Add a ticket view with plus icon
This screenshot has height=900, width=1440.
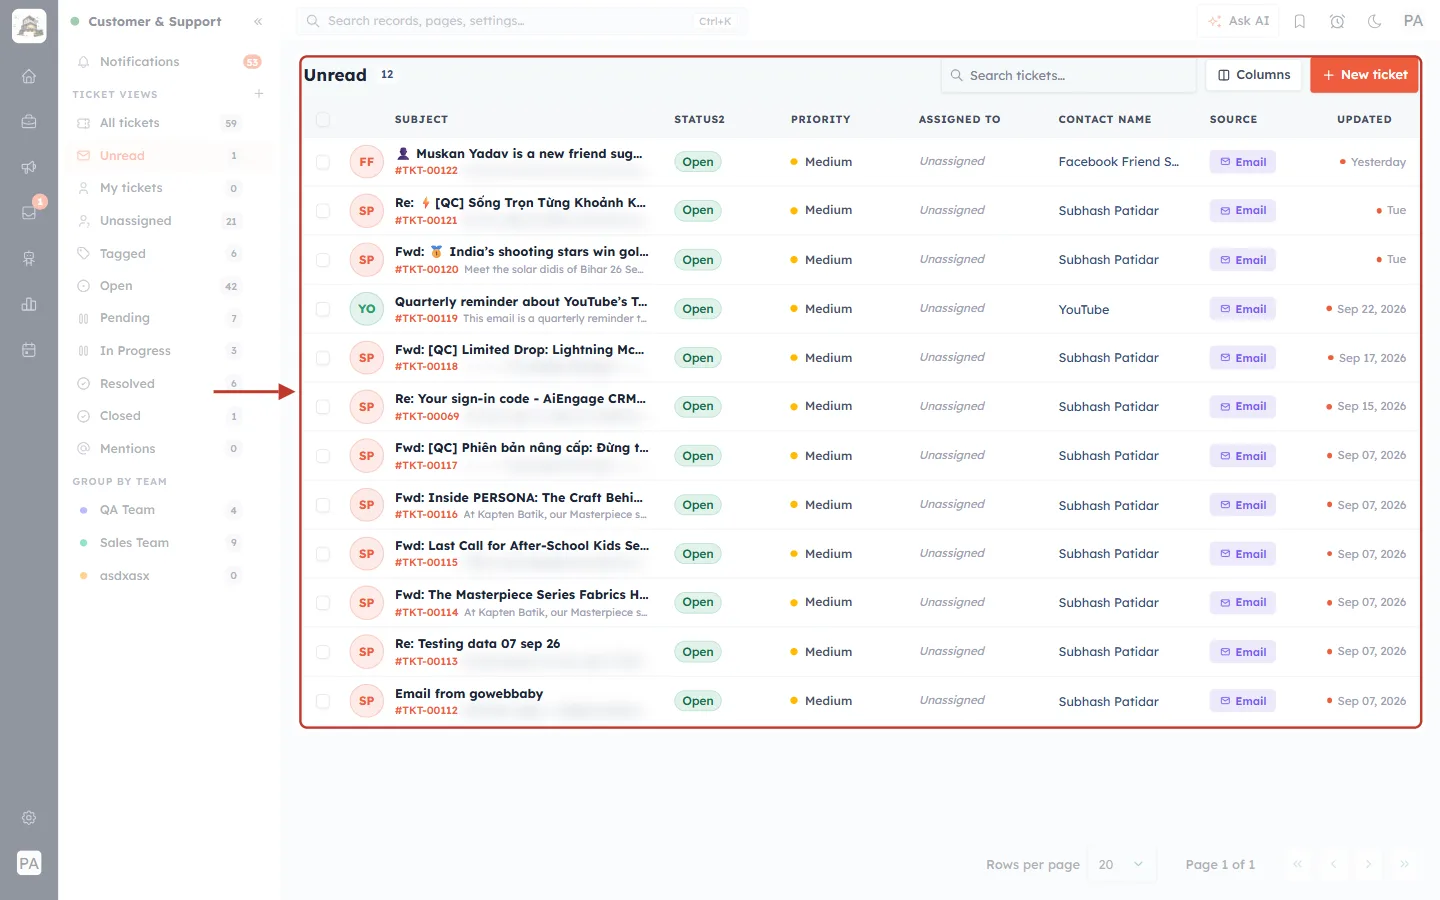coord(259,94)
